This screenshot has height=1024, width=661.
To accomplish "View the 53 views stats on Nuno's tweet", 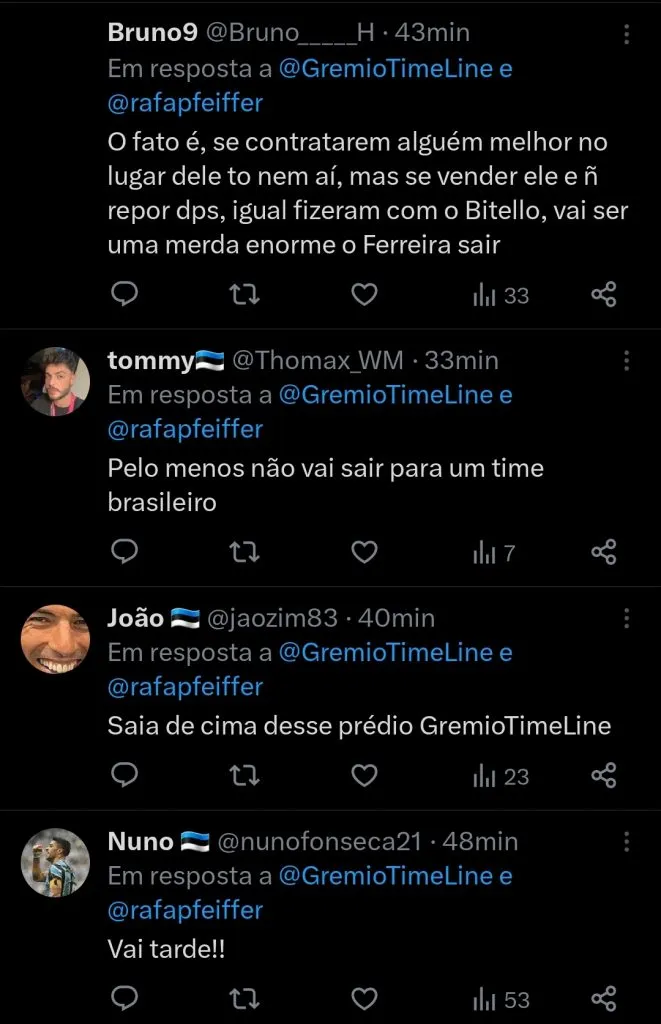I will coord(492,998).
